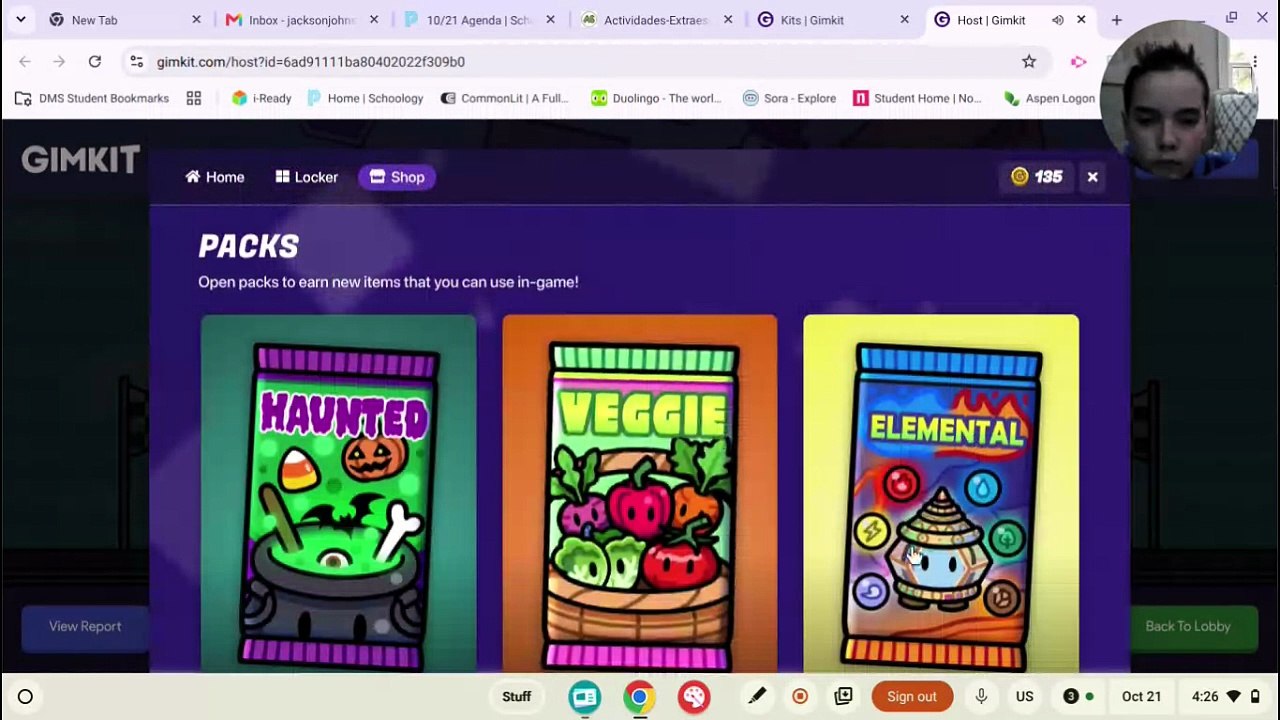The width and height of the screenshot is (1280, 720).
Task: Open the apps grid bookmark
Action: coord(194,98)
